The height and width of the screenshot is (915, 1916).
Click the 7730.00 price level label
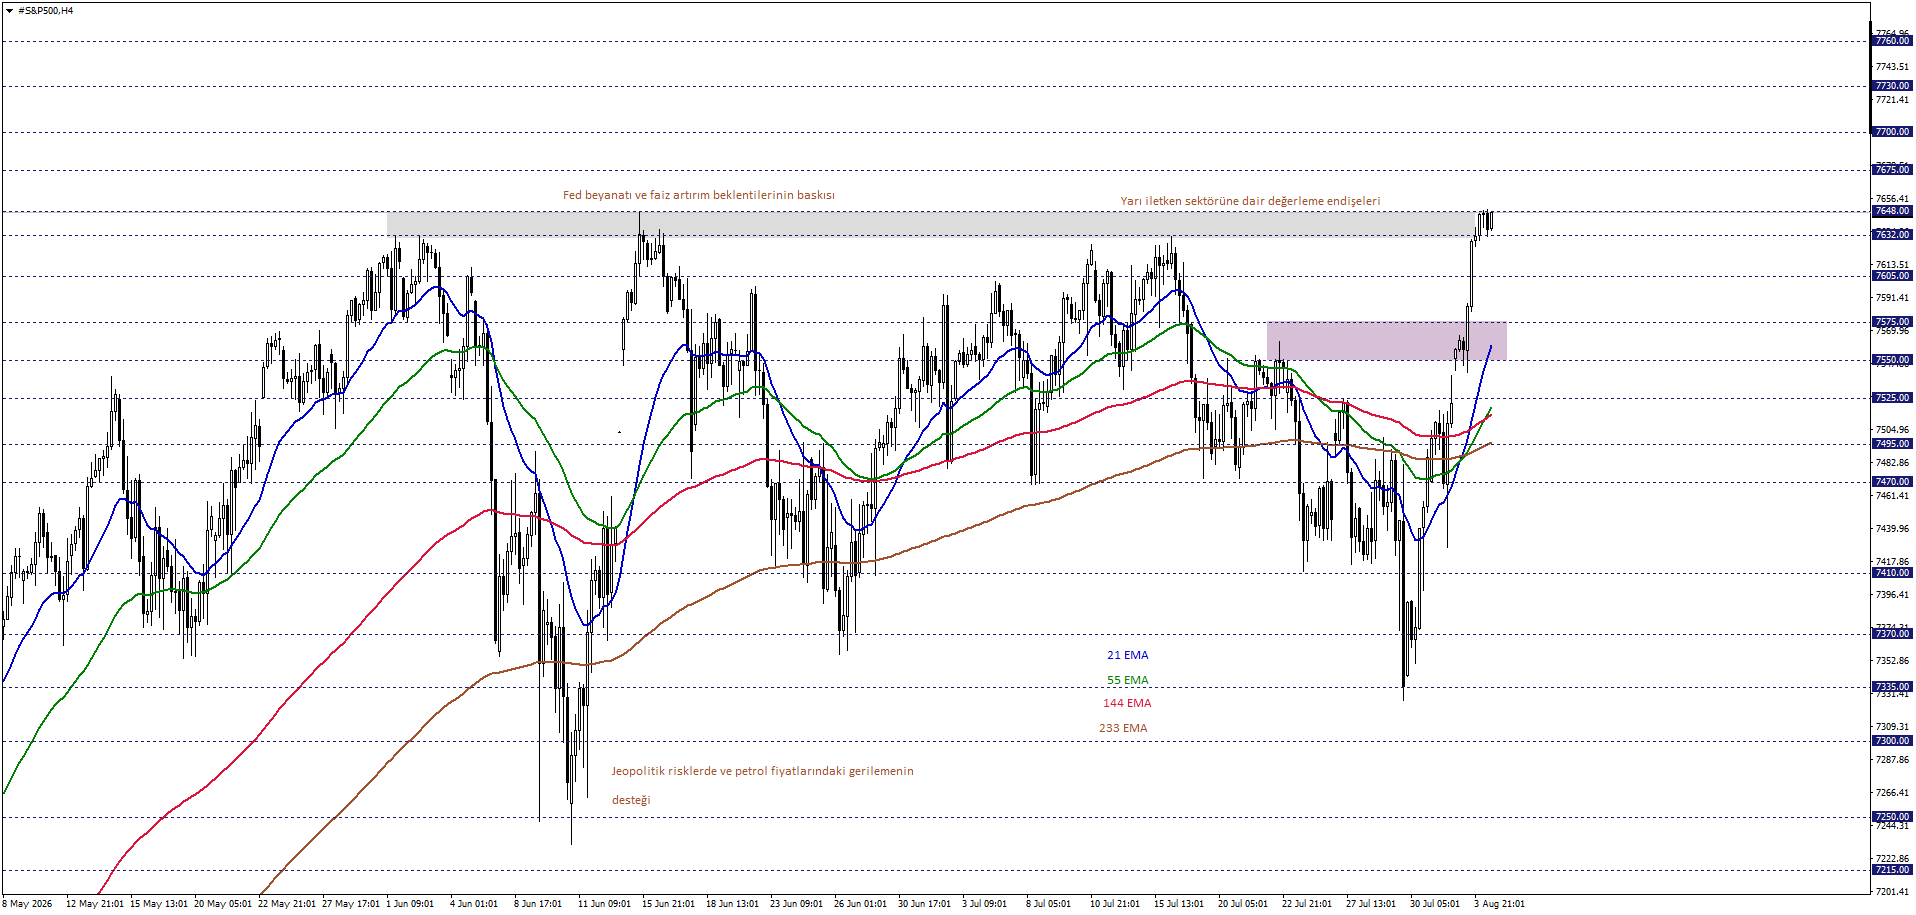point(1892,86)
